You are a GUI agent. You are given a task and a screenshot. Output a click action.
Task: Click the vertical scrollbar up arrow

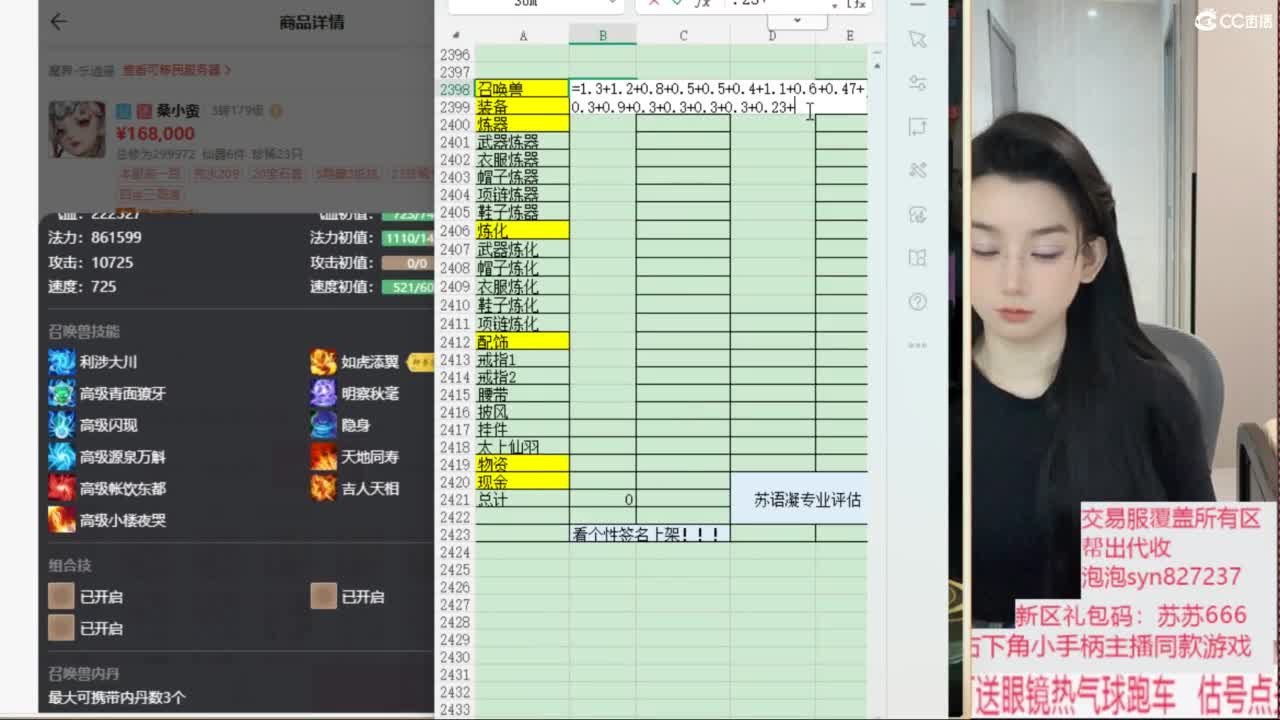point(877,64)
